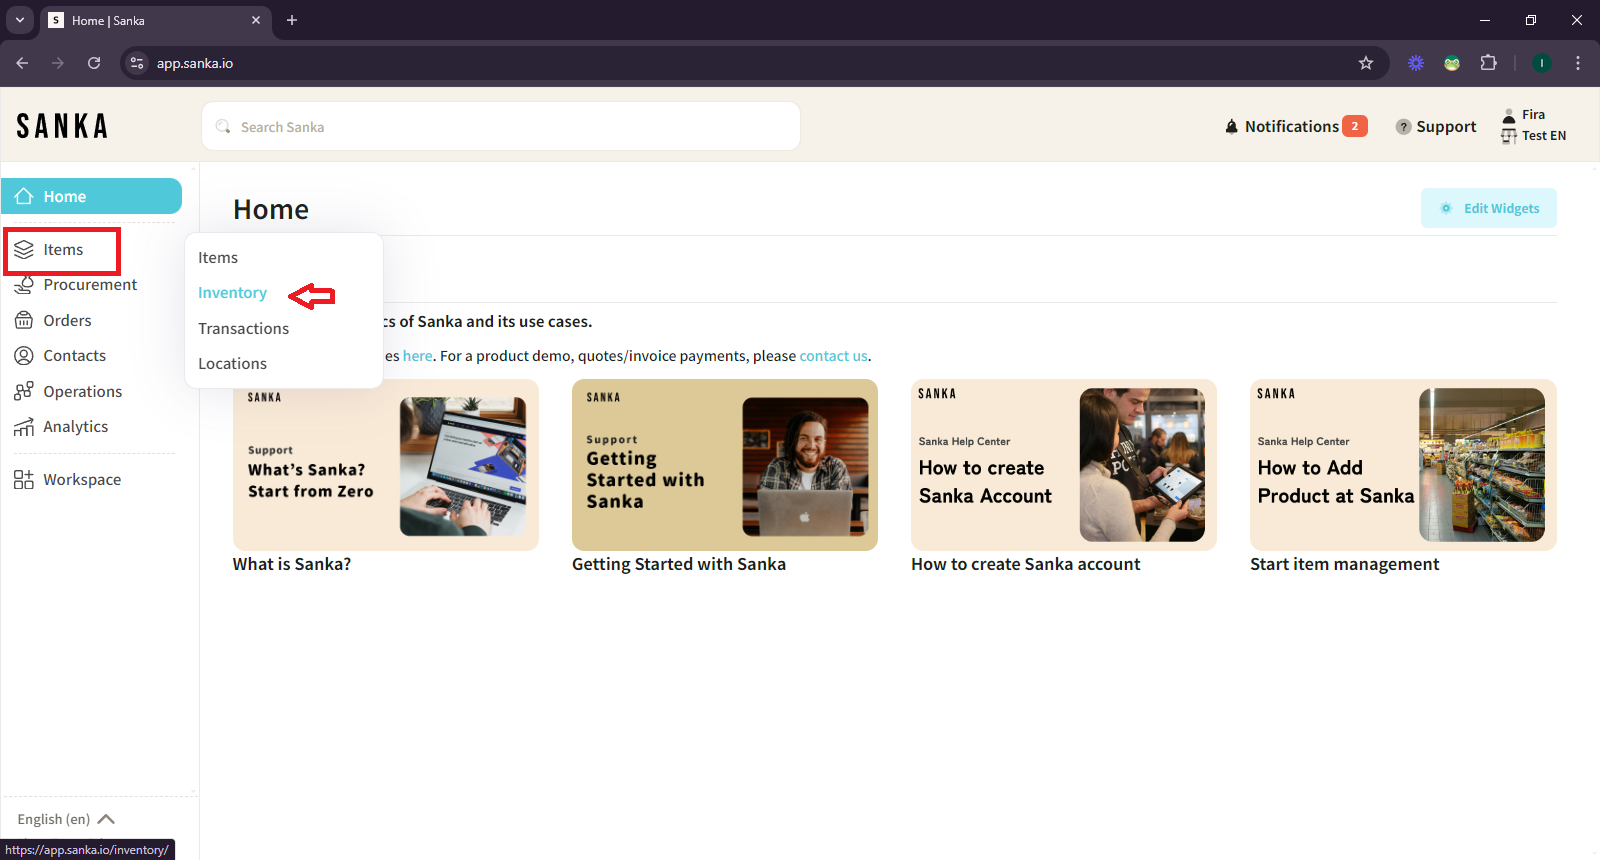Open the Fira user profile menu
Image resolution: width=1600 pixels, height=860 pixels.
click(x=1533, y=125)
